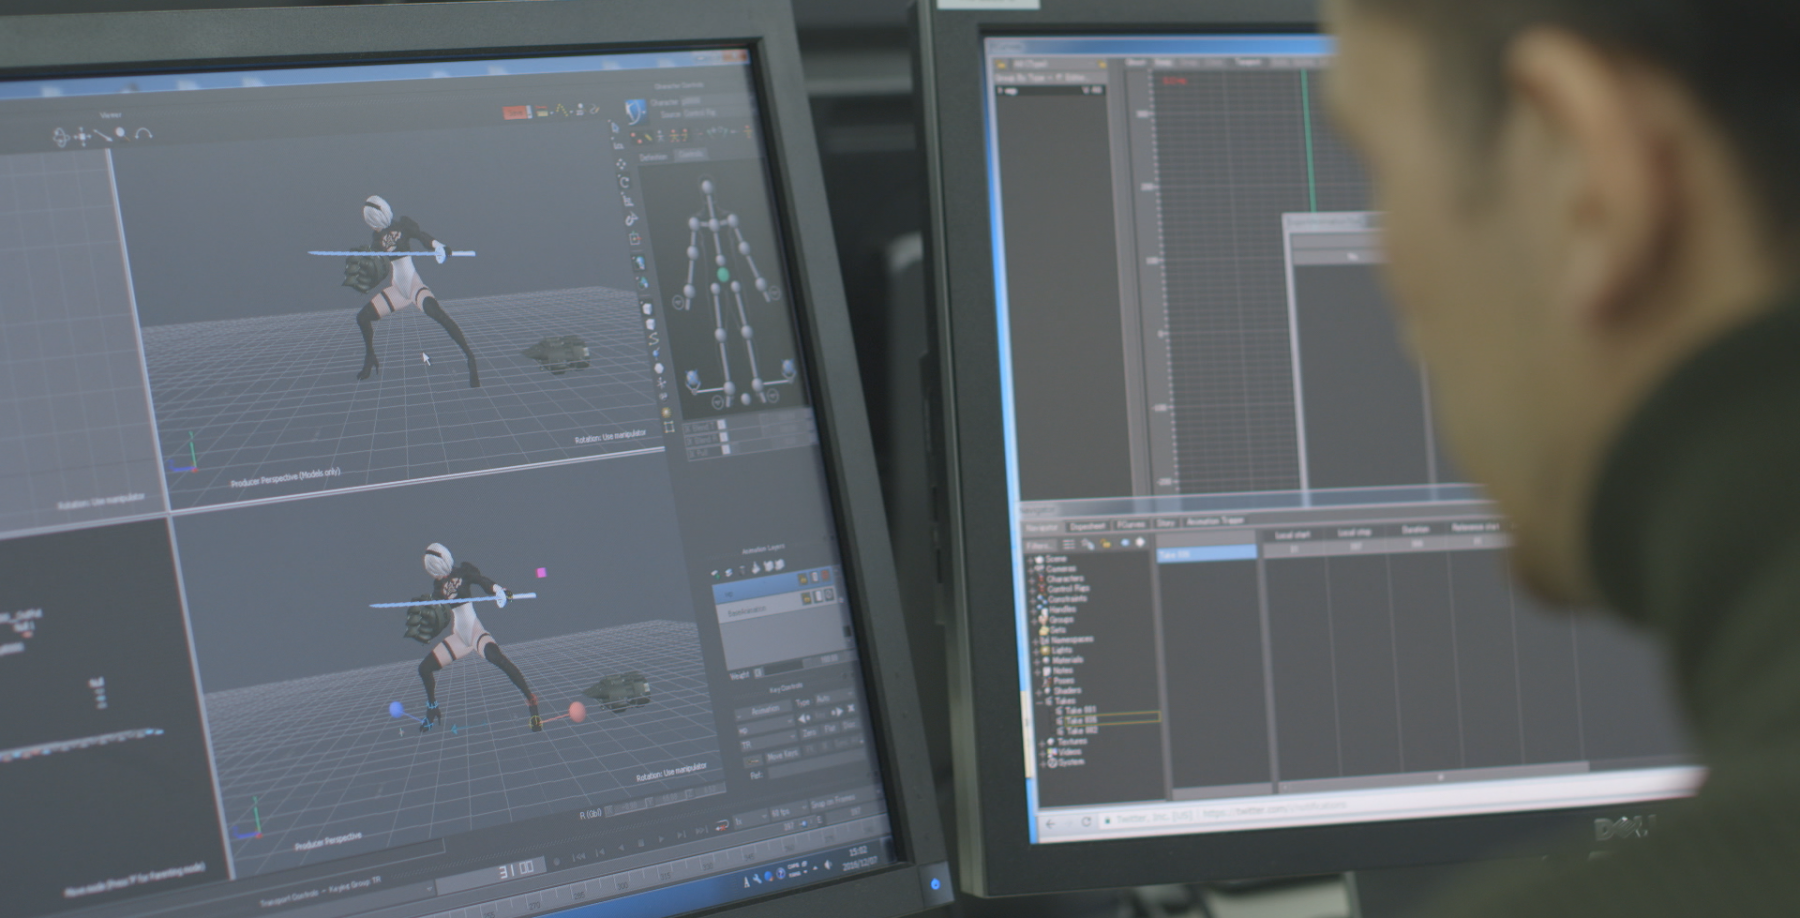Click the red button atop the upper viewer
Screen dimensions: 1800x918
pos(515,112)
